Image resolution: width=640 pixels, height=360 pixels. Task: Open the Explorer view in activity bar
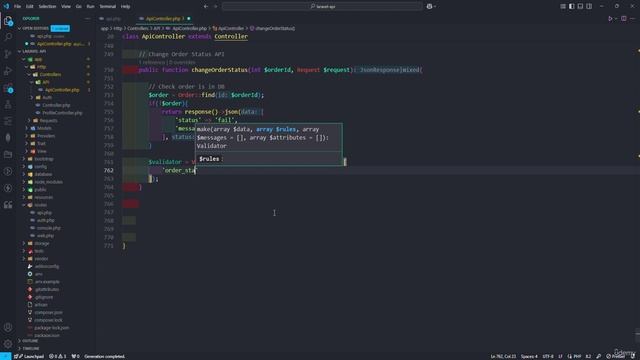click(8, 21)
